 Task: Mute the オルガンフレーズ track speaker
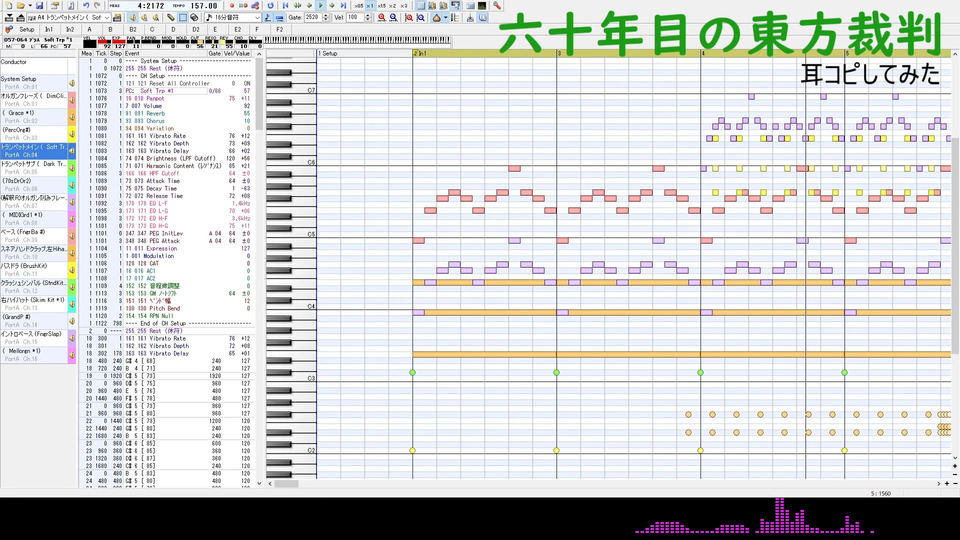pos(72,100)
